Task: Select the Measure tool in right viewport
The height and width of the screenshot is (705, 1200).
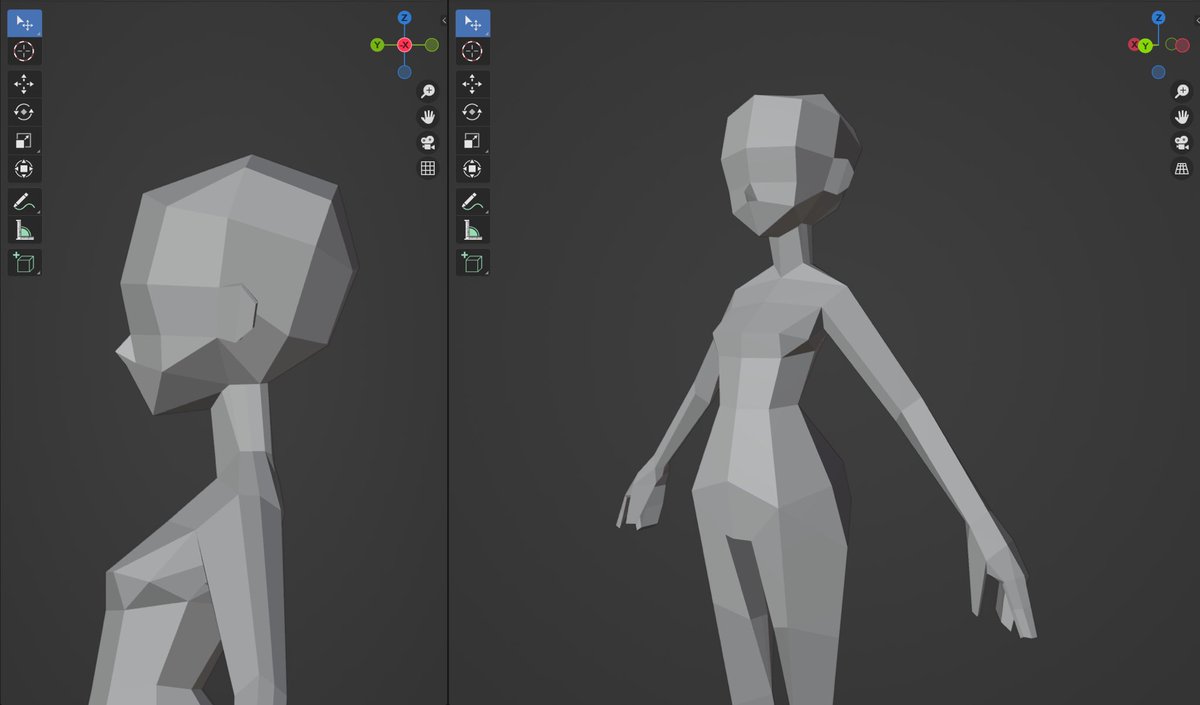Action: pos(472,231)
